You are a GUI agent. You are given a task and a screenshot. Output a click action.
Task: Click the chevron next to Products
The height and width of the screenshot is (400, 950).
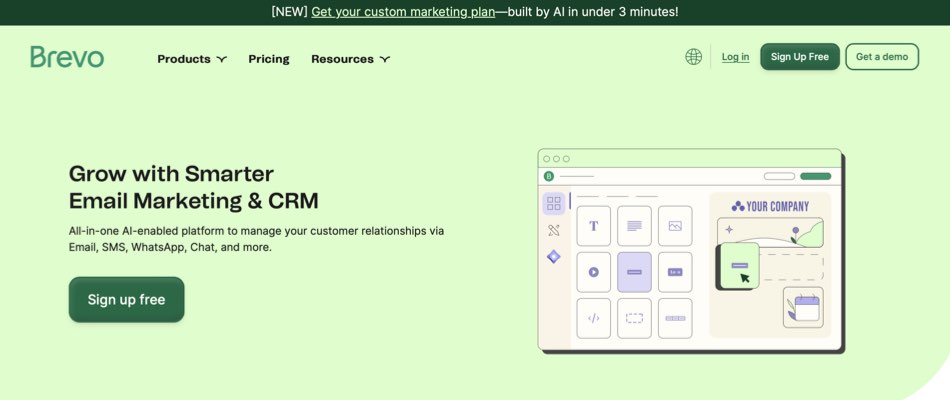[222, 59]
